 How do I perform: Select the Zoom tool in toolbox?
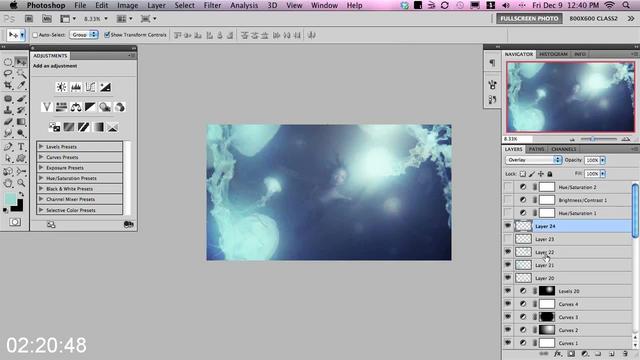(21, 183)
